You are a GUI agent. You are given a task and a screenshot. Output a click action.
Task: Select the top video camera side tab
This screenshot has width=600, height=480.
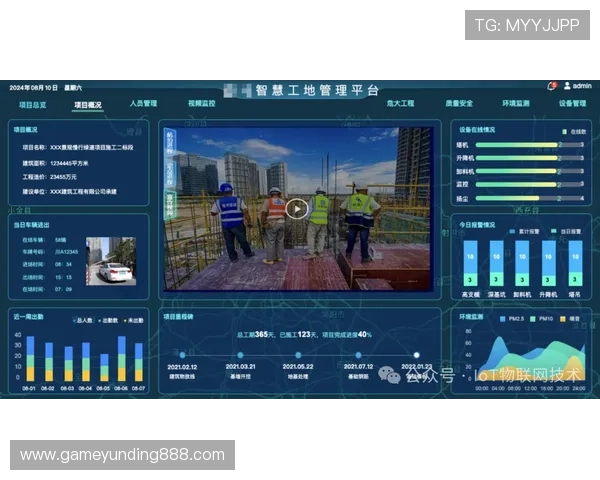pyautogui.click(x=170, y=140)
